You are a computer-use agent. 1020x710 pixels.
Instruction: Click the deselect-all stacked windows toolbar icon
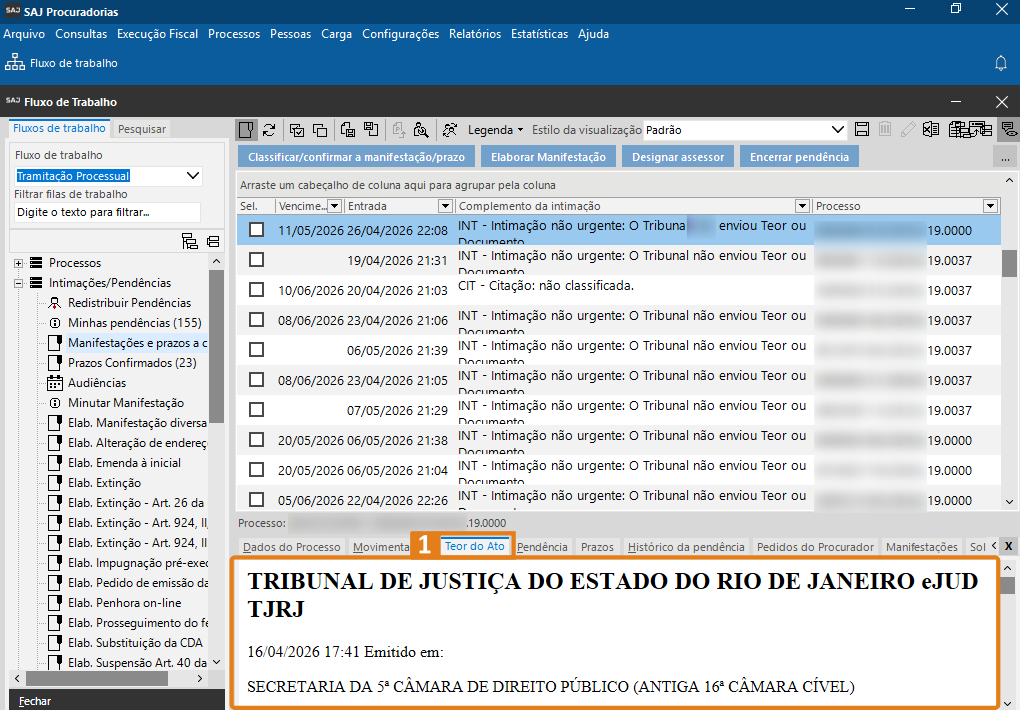pyautogui.click(x=320, y=130)
